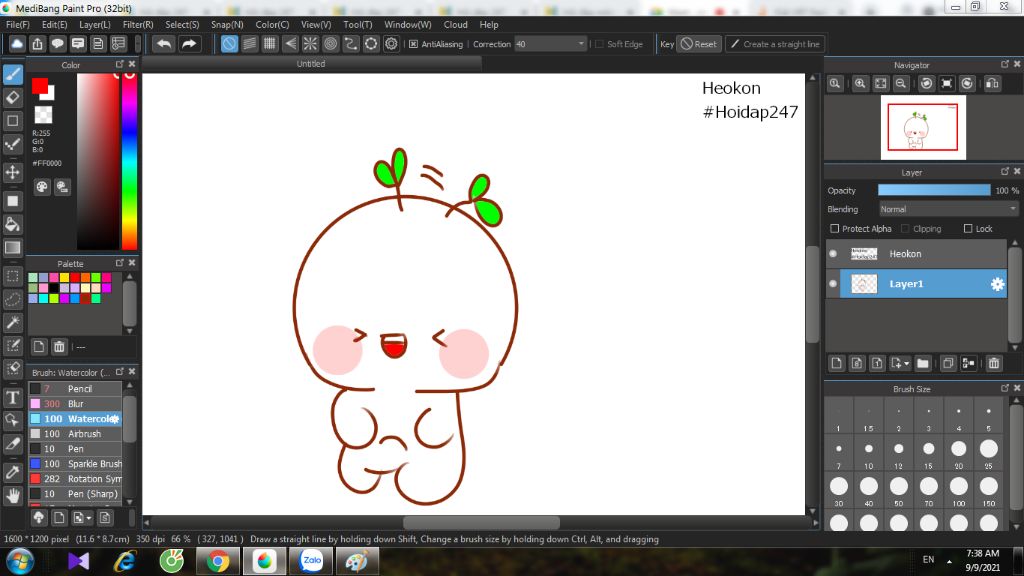
Task: Open Google Chrome from taskbar
Action: (217, 561)
